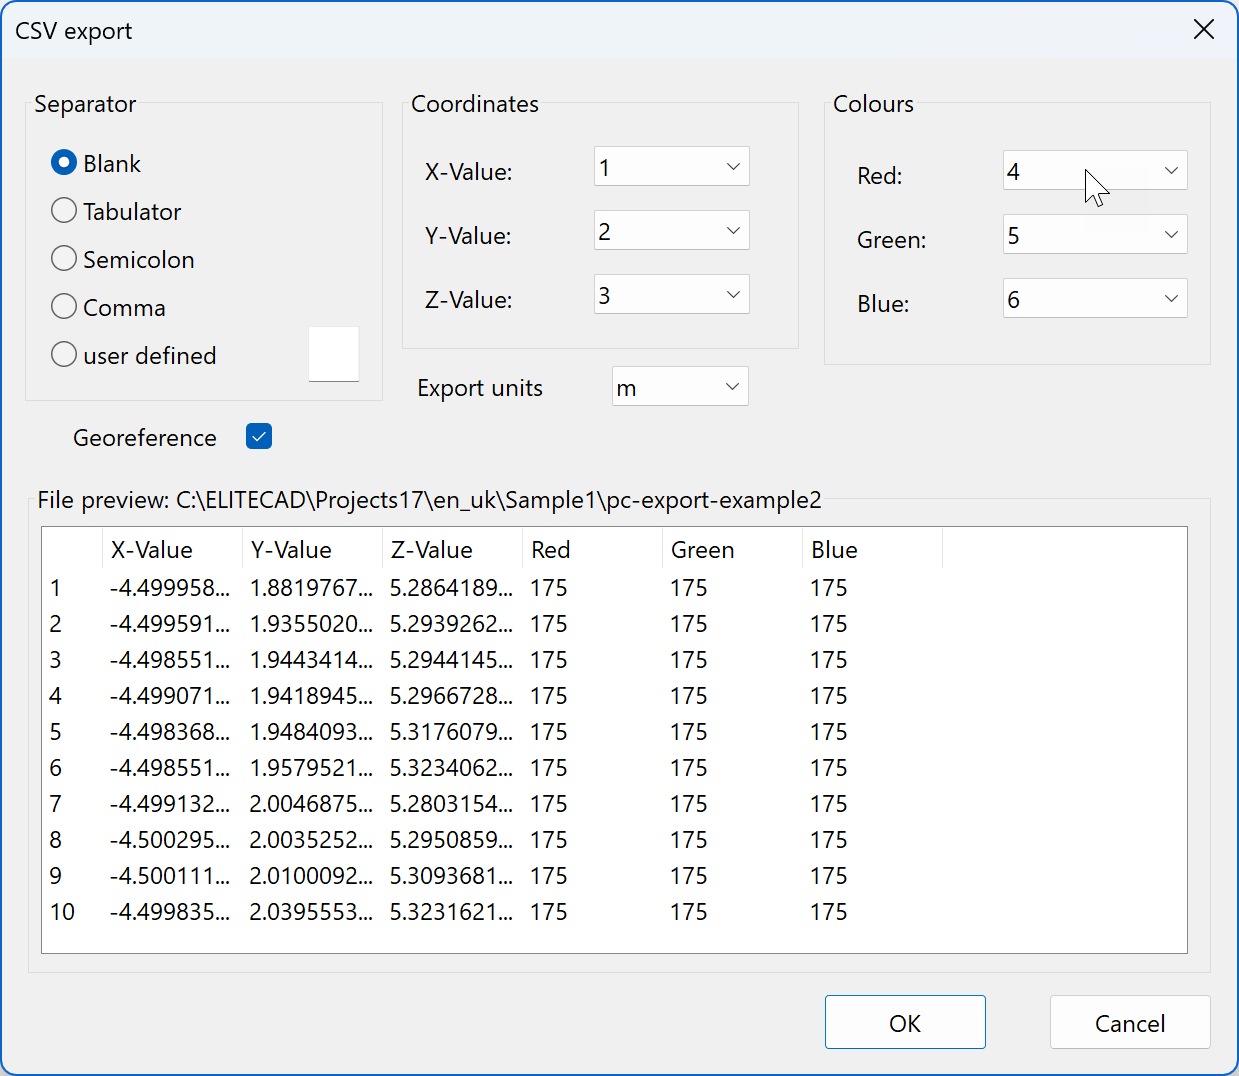
Task: Select the user defined separator option
Action: (64, 355)
